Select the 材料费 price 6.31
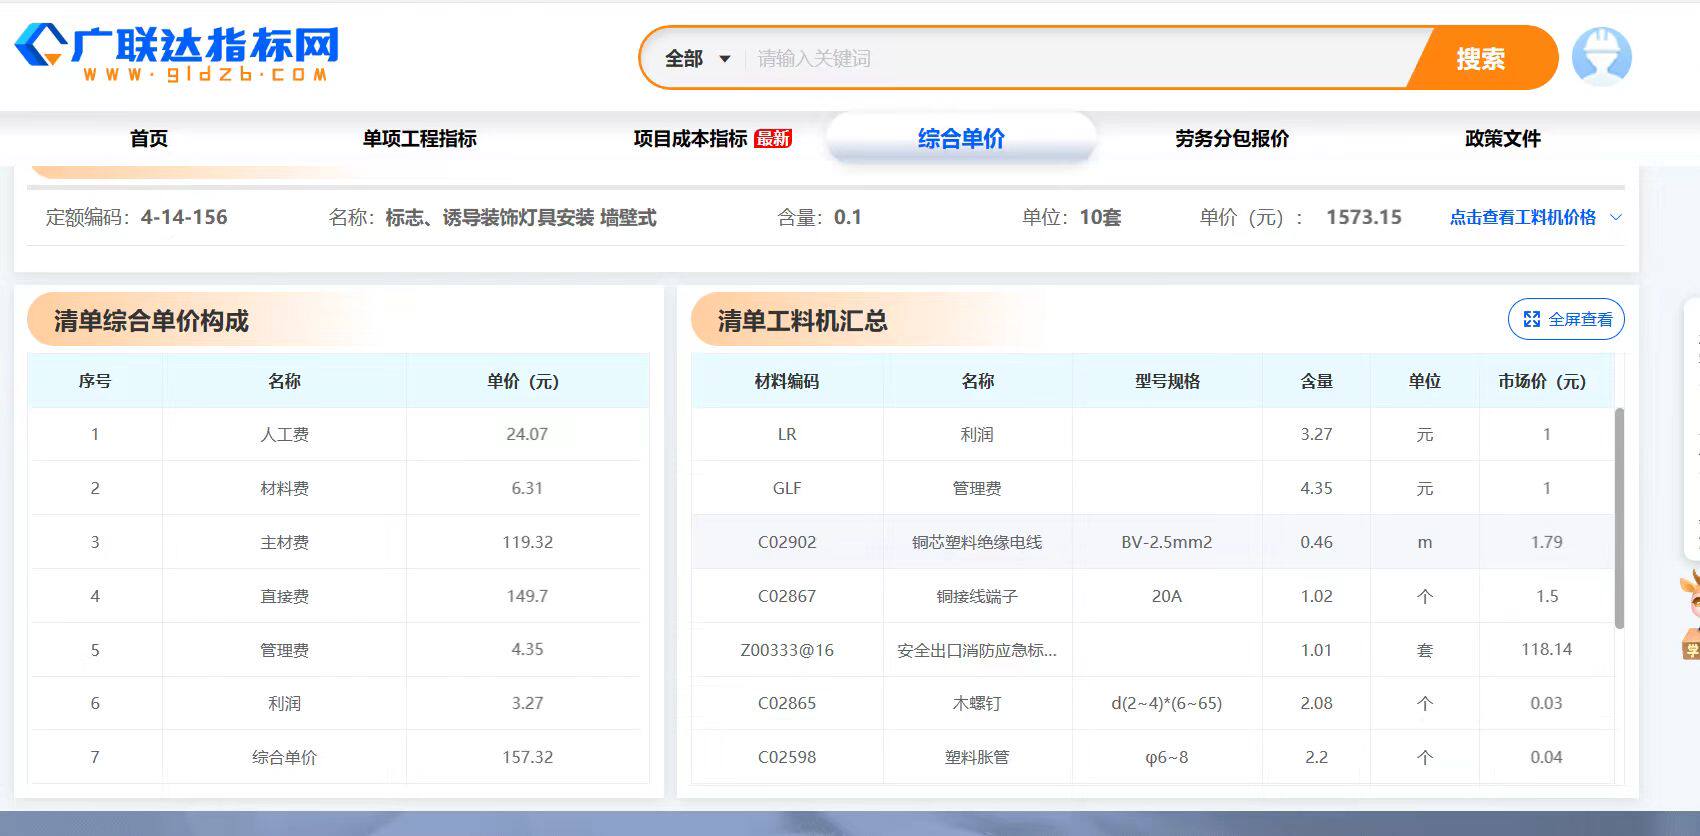This screenshot has width=1700, height=836. pos(527,488)
